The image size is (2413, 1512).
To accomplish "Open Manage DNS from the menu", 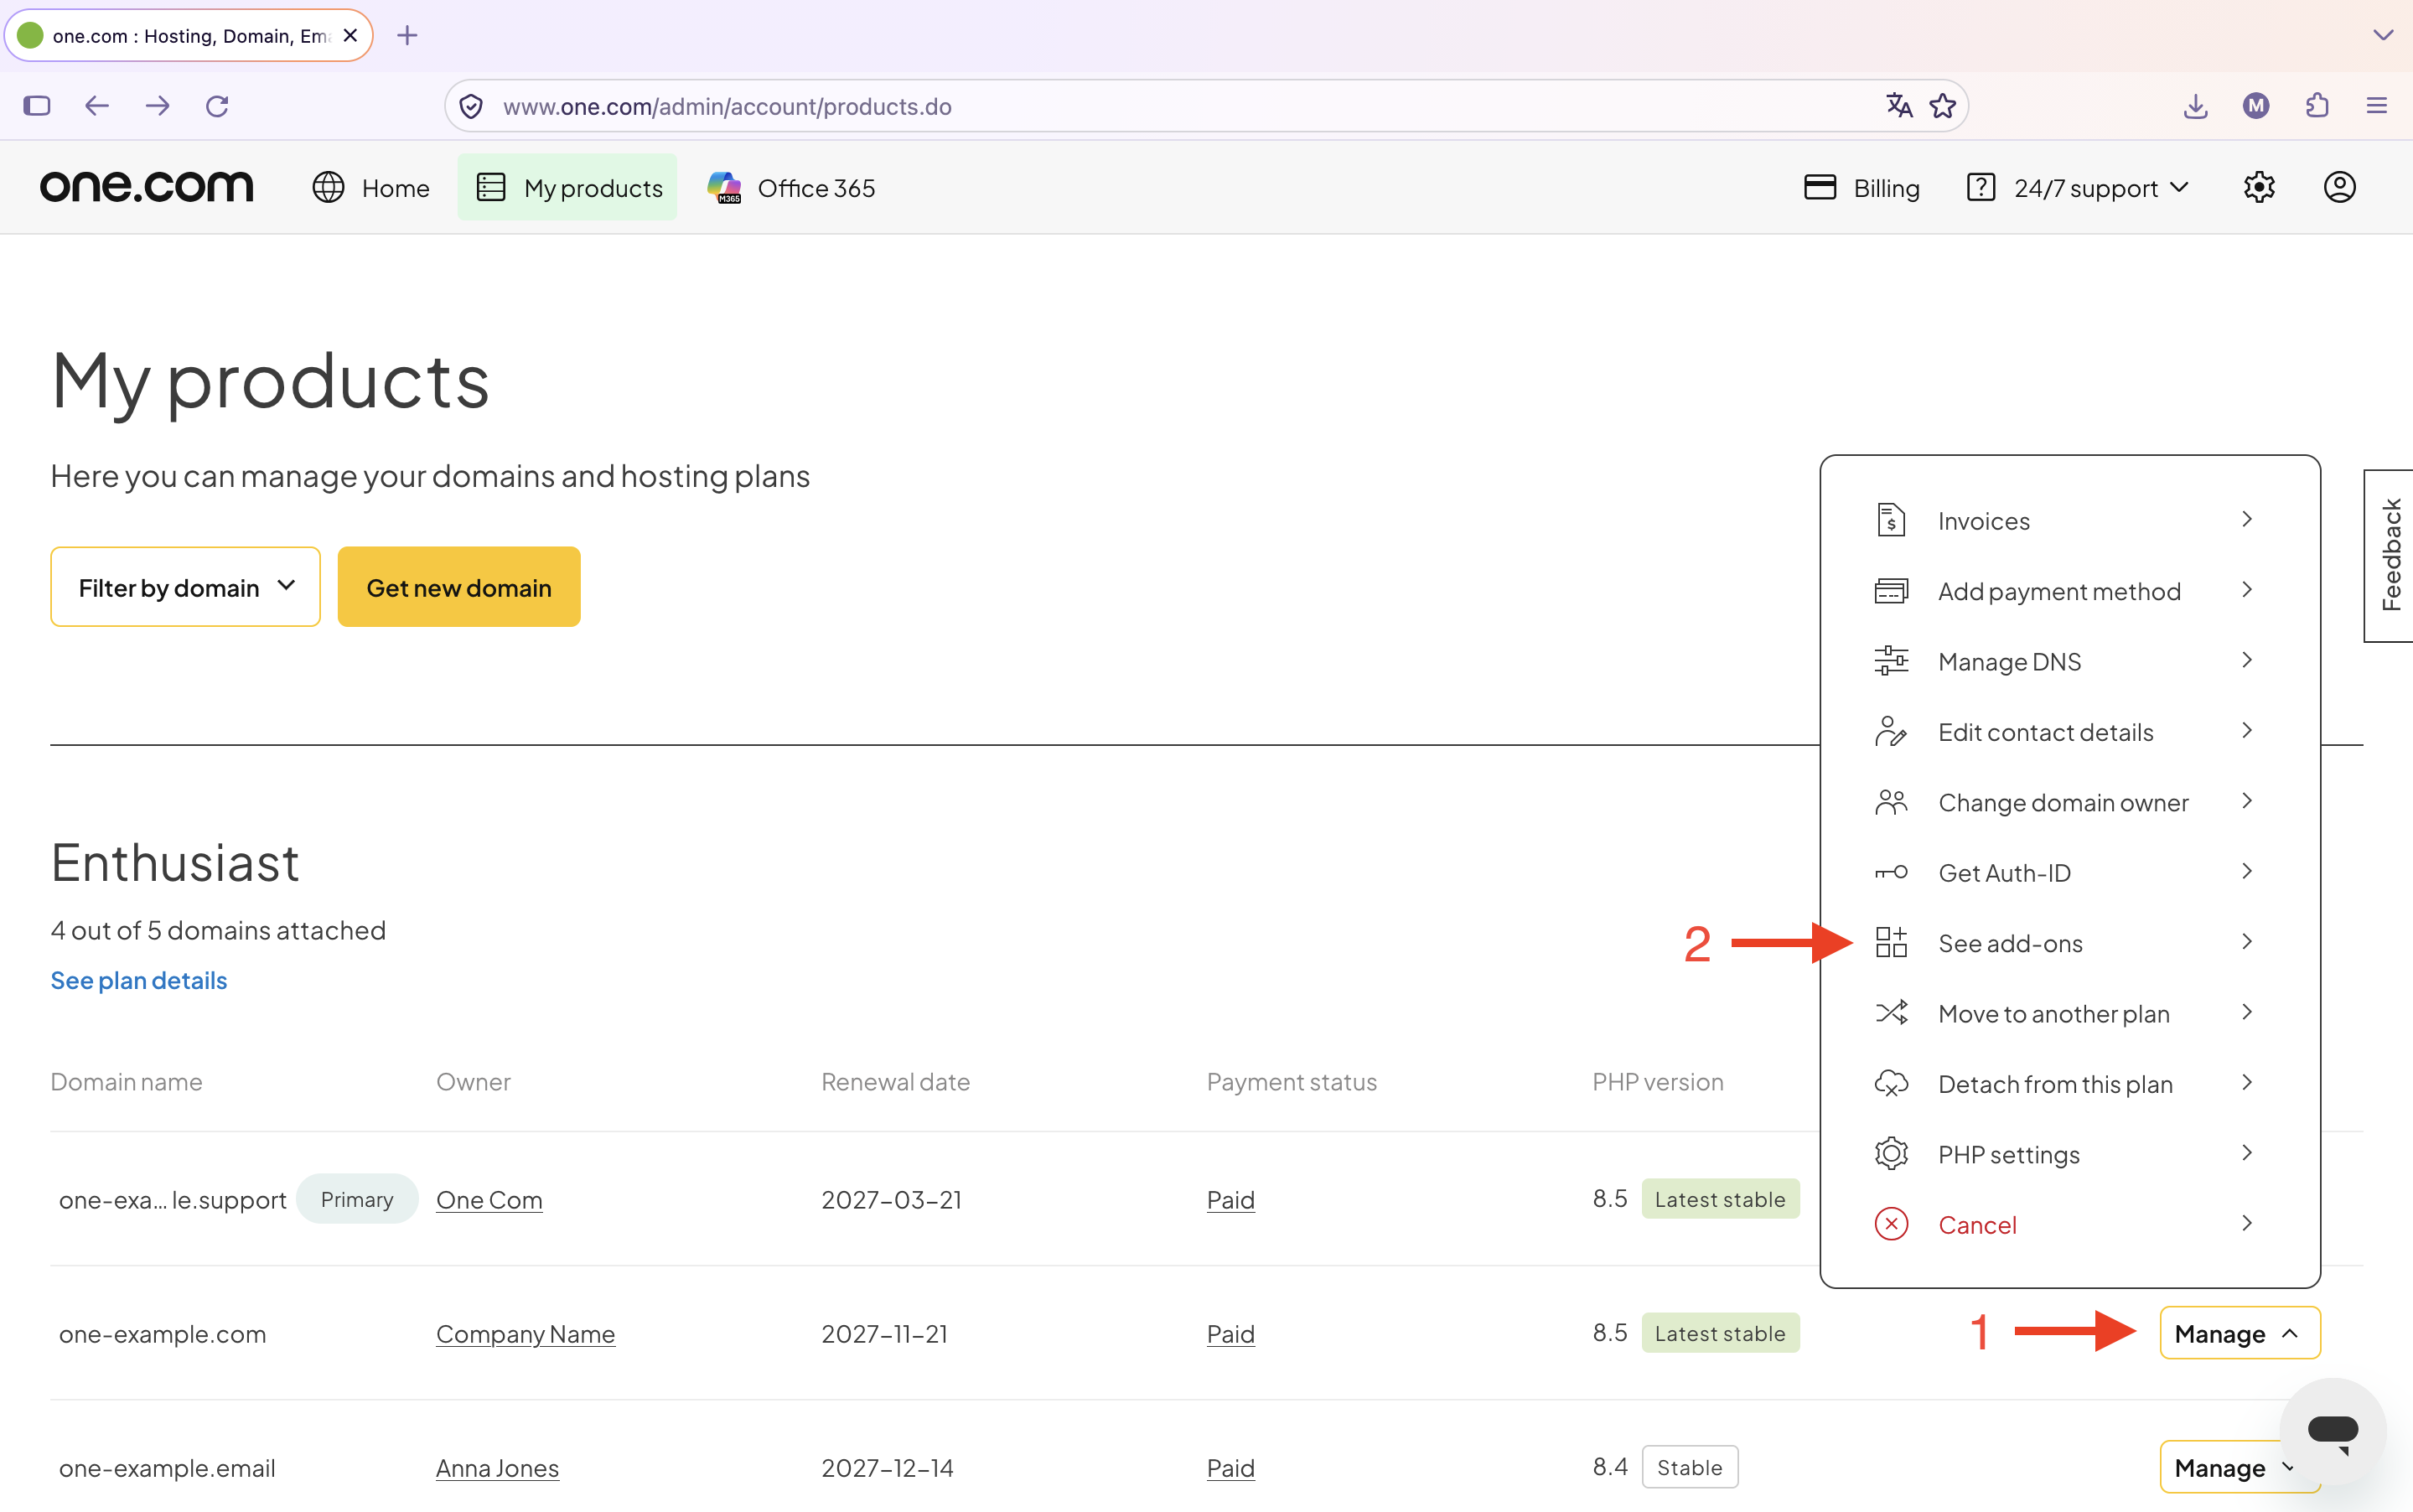I will [2069, 661].
